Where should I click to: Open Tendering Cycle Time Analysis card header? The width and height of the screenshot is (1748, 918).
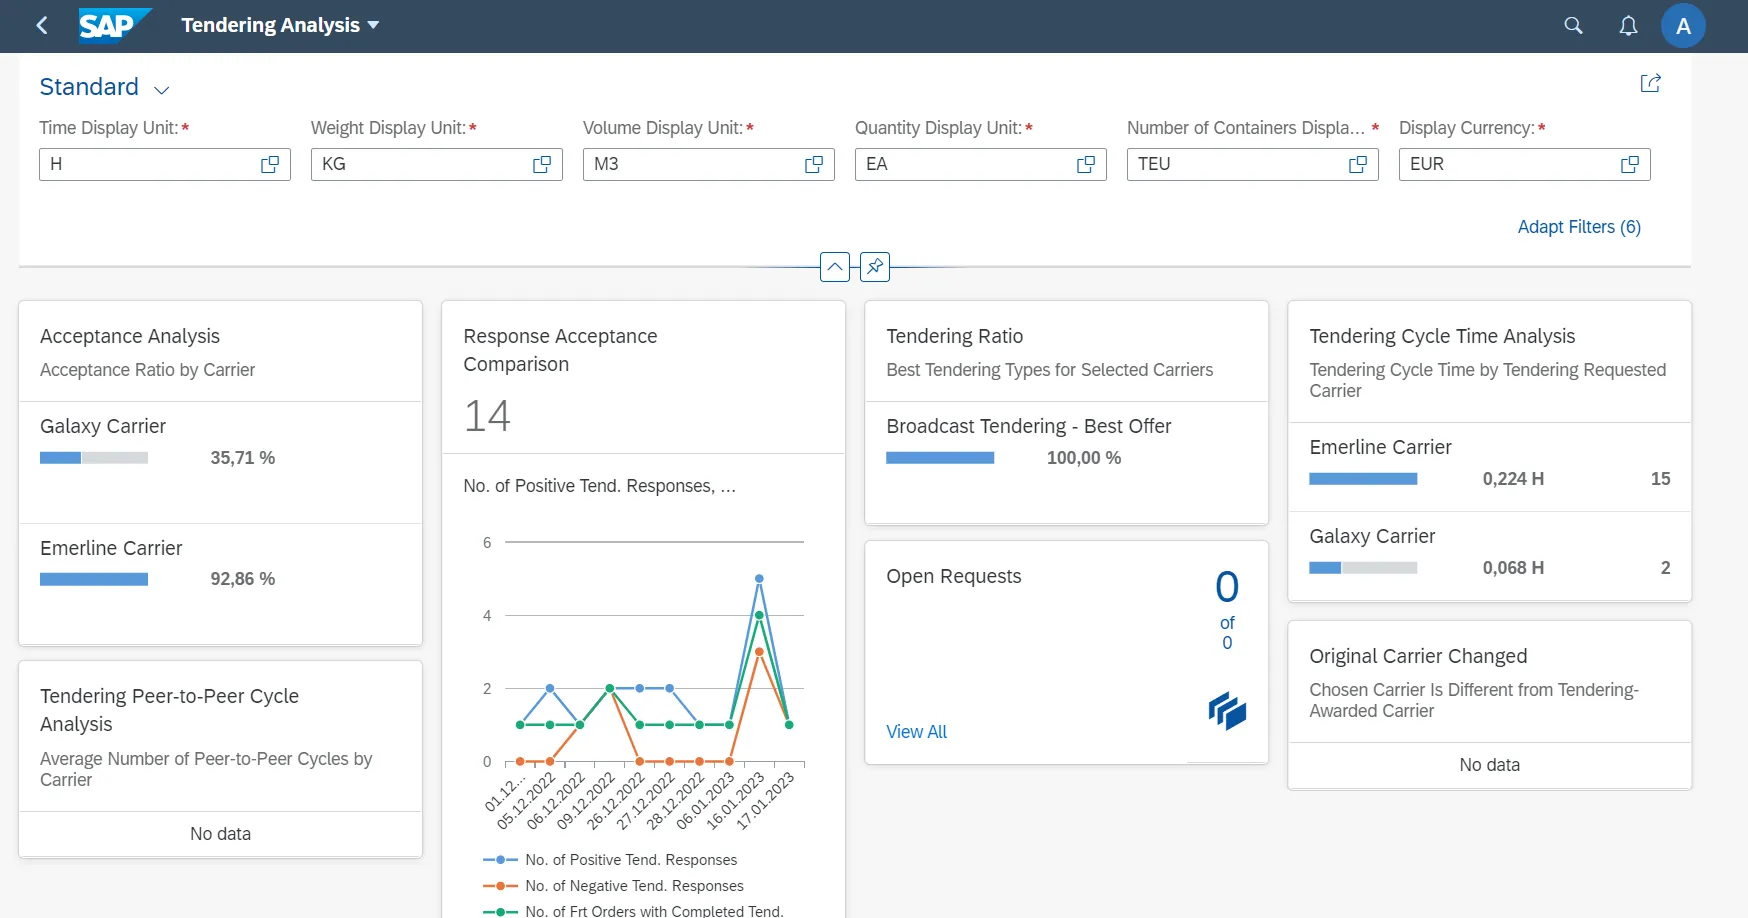[1489, 362]
